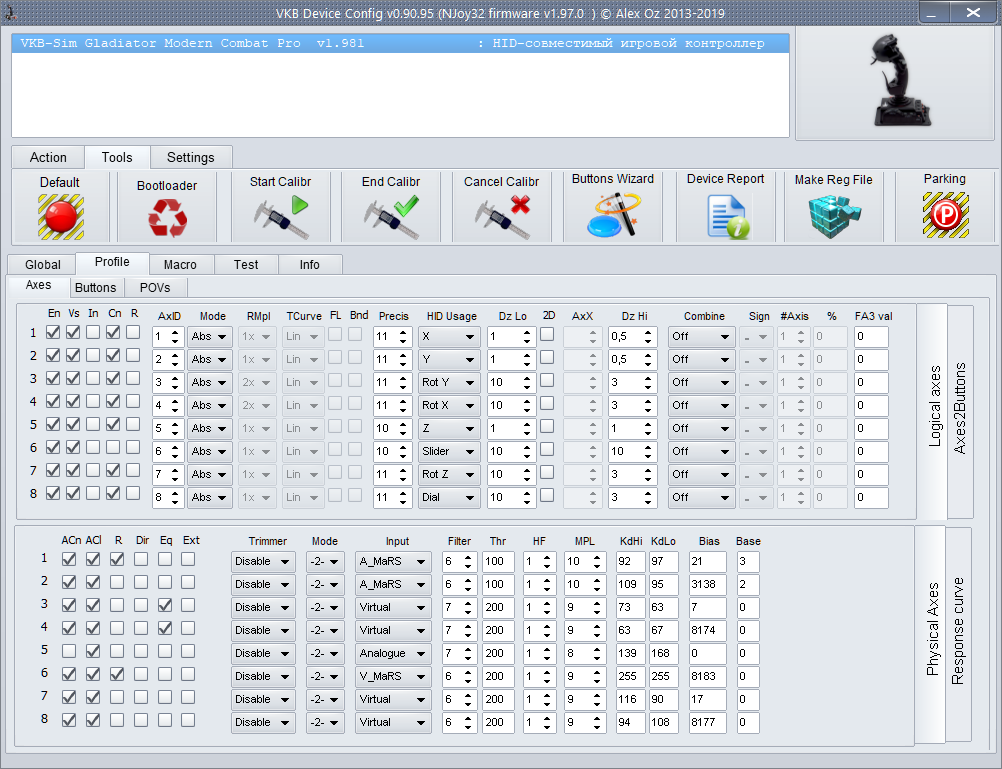Select VKB-Sim Gladiator device in list
This screenshot has width=1002, height=769.
pos(400,43)
